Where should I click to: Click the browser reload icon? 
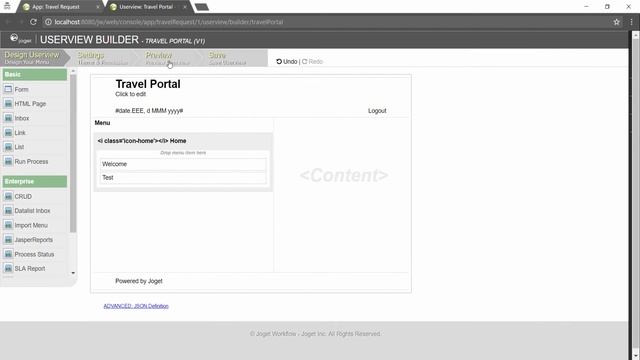33,22
